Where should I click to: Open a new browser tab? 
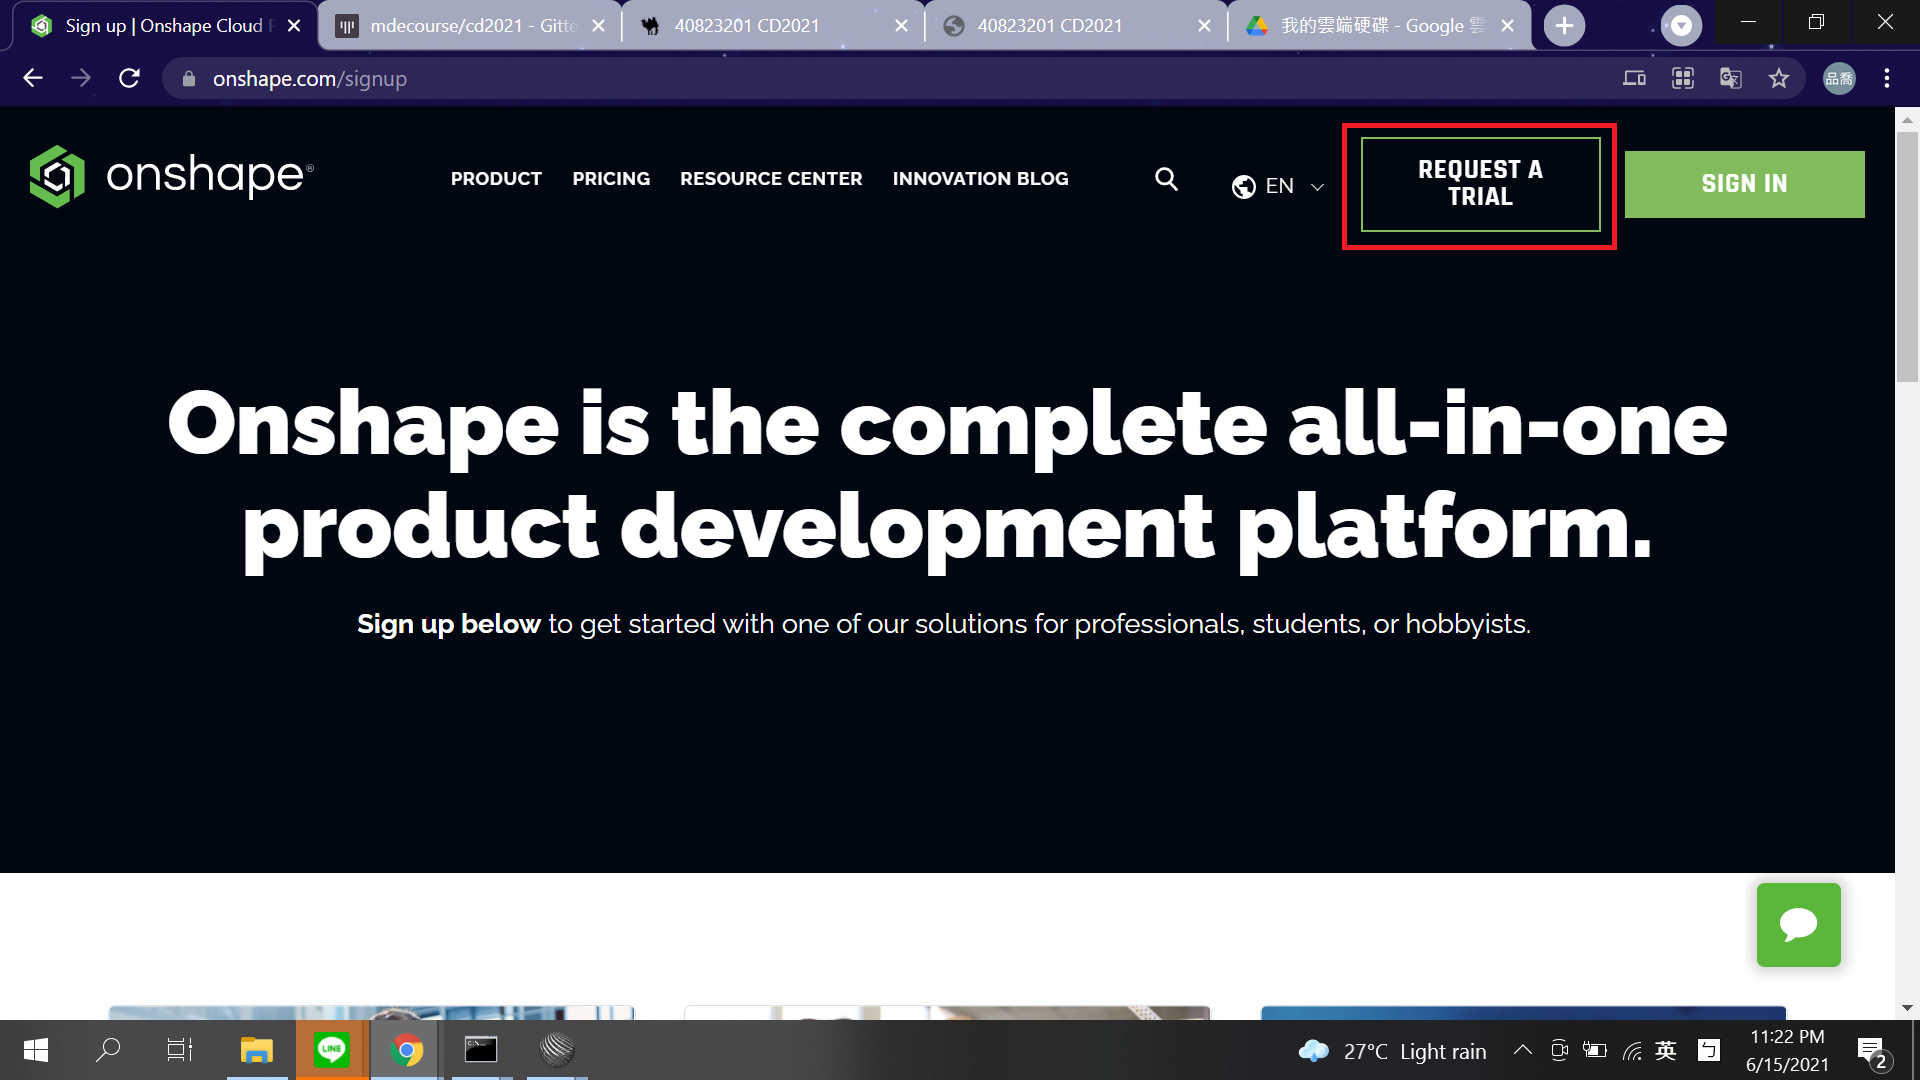pyautogui.click(x=1564, y=26)
